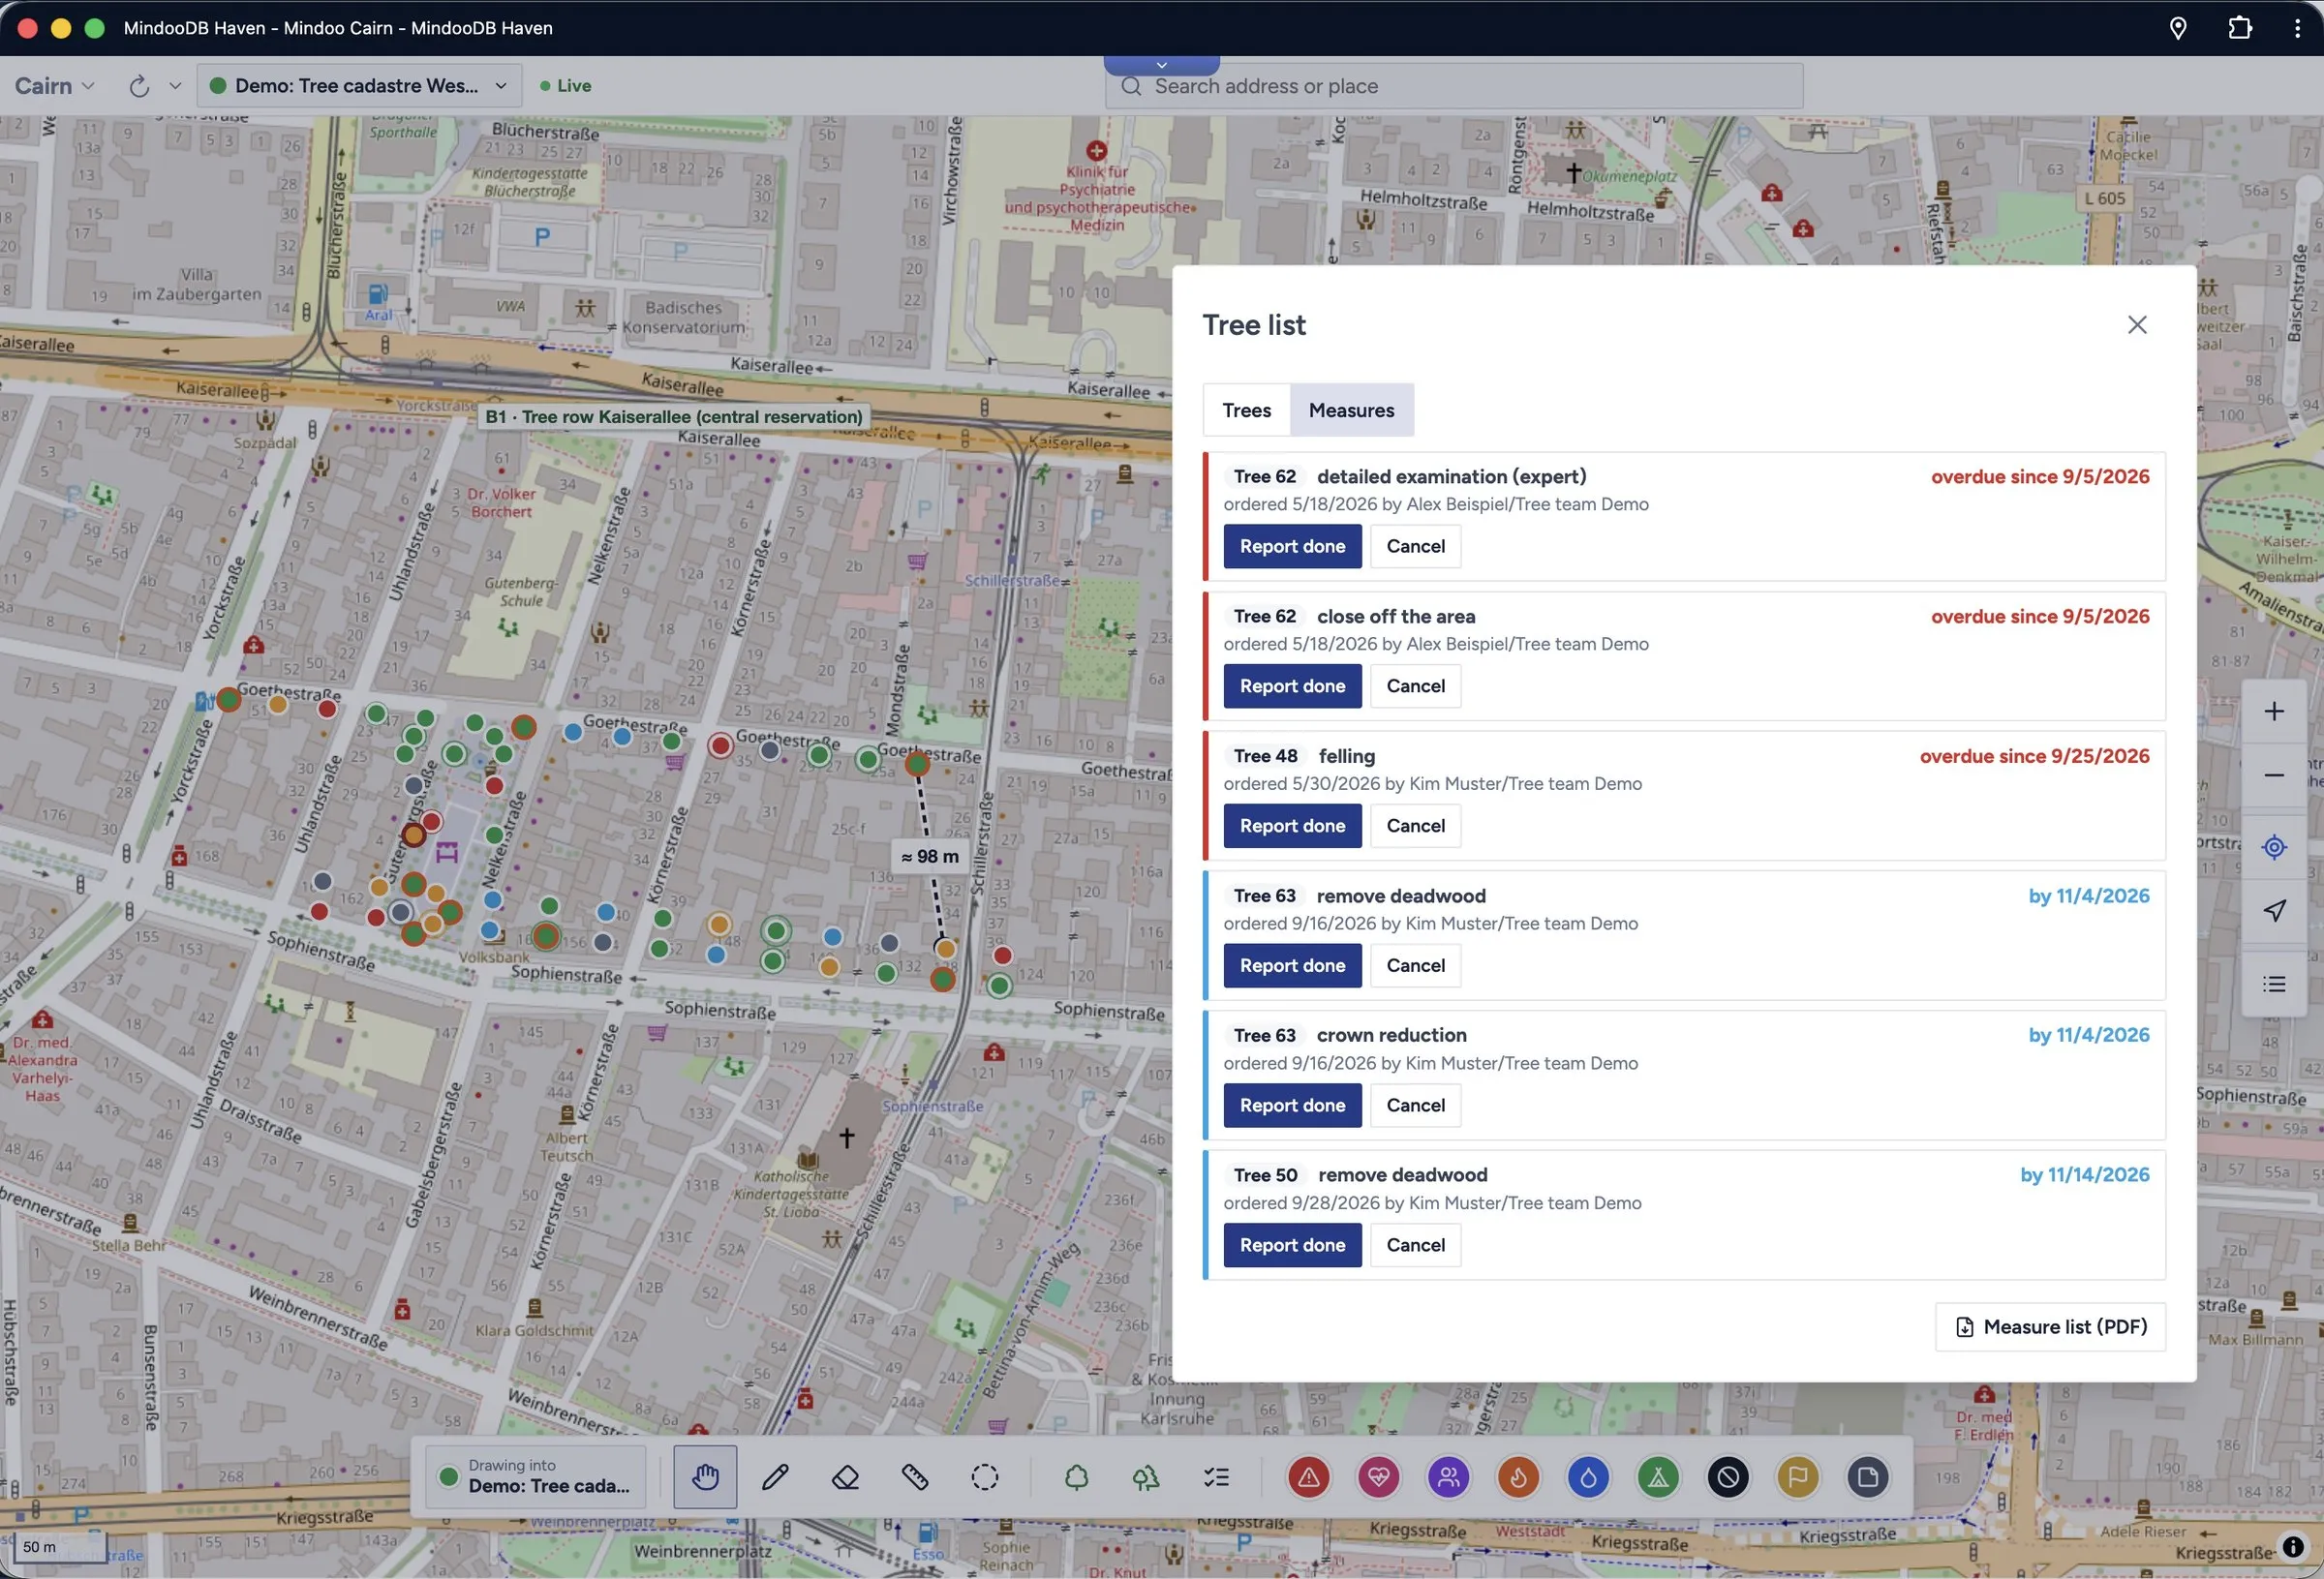Viewport: 2324px width, 1579px height.
Task: Toggle the Live status indicator
Action: 565,86
